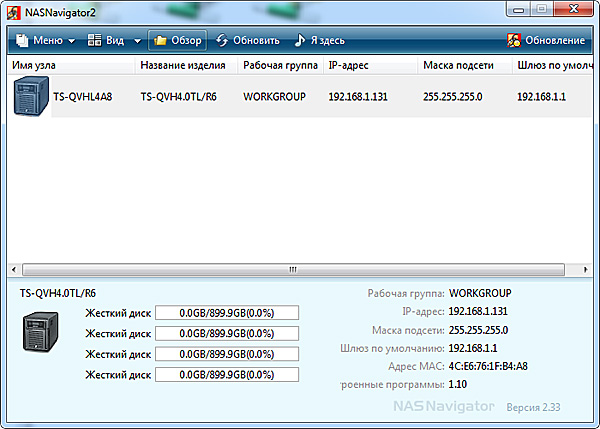Click the Маска подсети column header

click(463, 66)
